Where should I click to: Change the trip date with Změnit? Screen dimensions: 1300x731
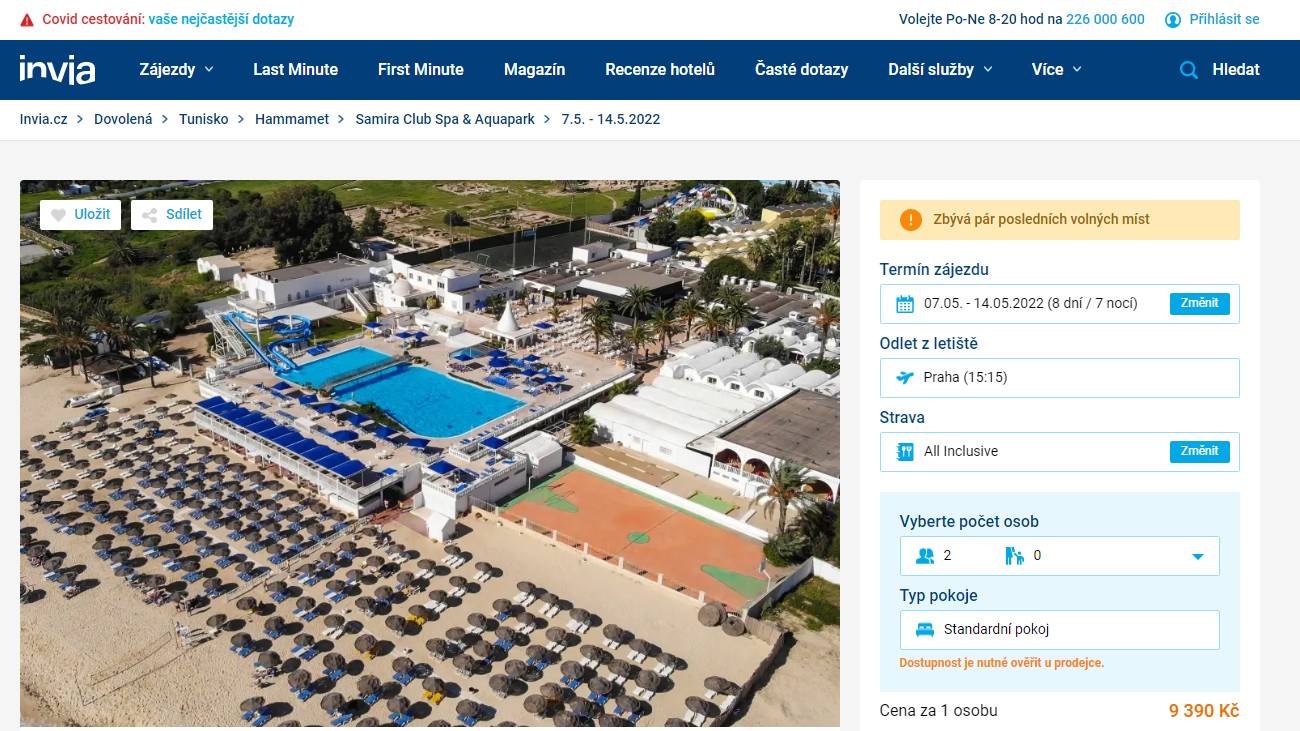(x=1199, y=303)
